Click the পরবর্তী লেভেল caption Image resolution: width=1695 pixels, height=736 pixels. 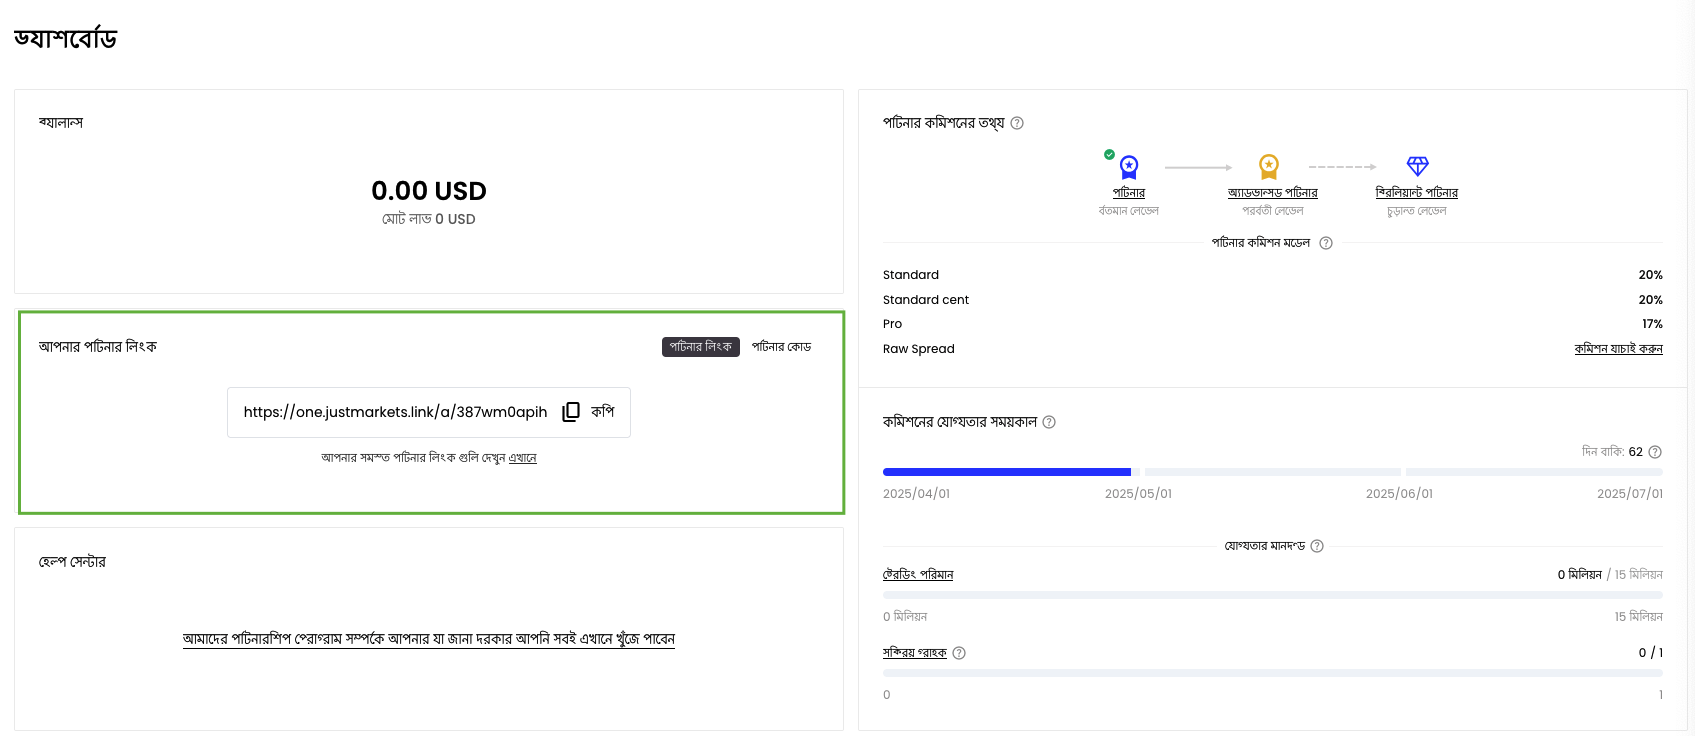(x=1273, y=211)
